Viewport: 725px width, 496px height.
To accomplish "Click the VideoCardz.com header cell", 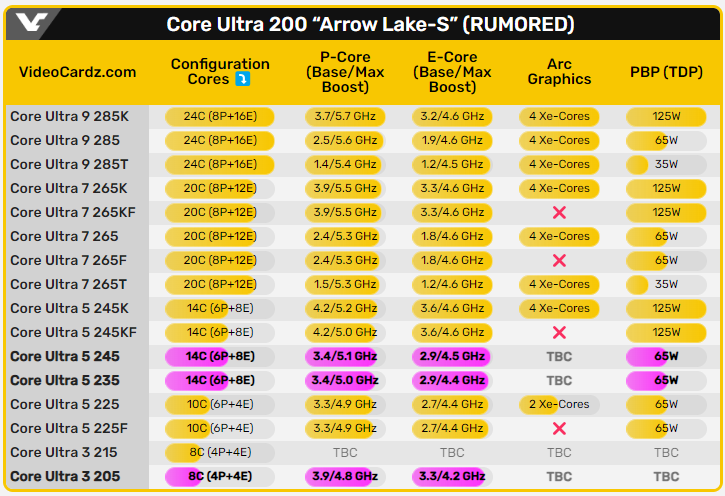I will (77, 72).
